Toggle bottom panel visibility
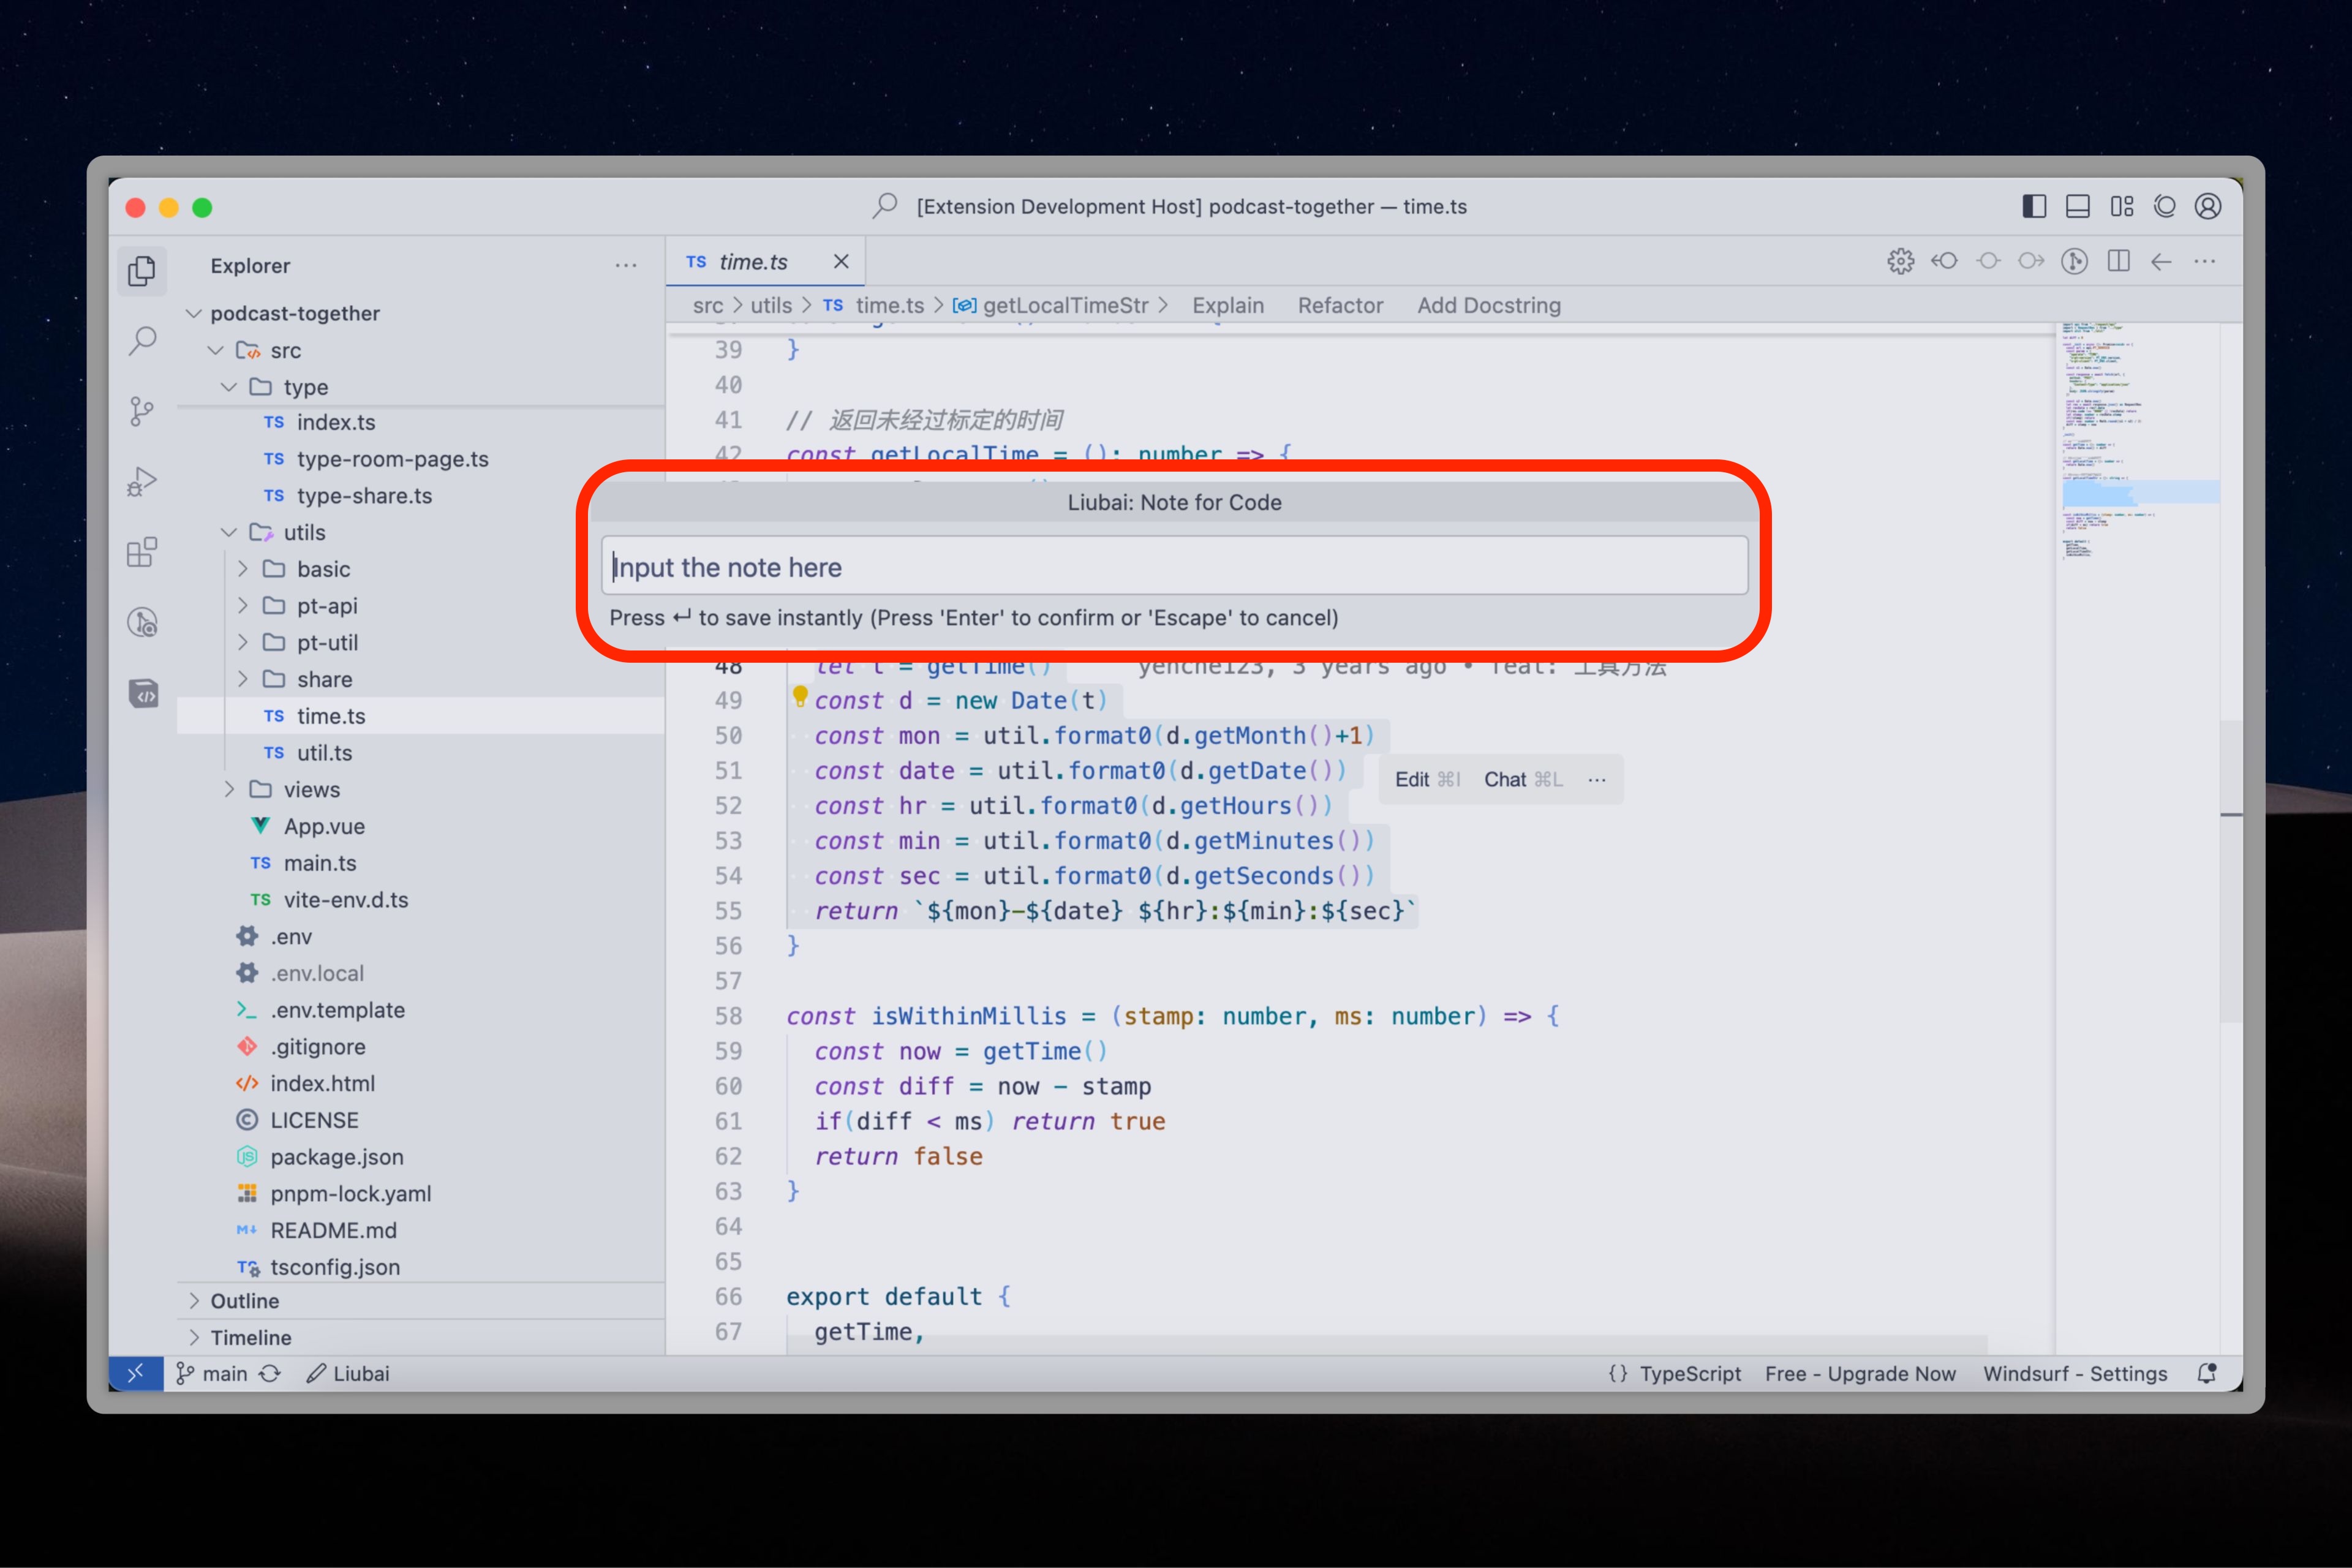This screenshot has height=1568, width=2352. pyautogui.click(x=2077, y=207)
